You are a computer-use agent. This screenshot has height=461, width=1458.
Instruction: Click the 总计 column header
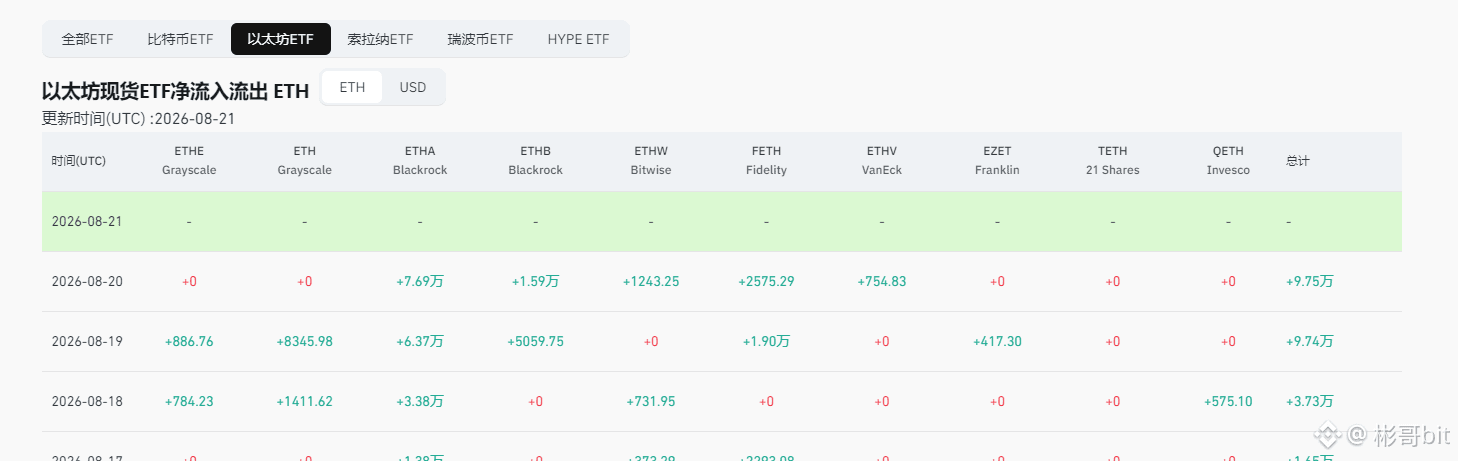pos(1298,161)
